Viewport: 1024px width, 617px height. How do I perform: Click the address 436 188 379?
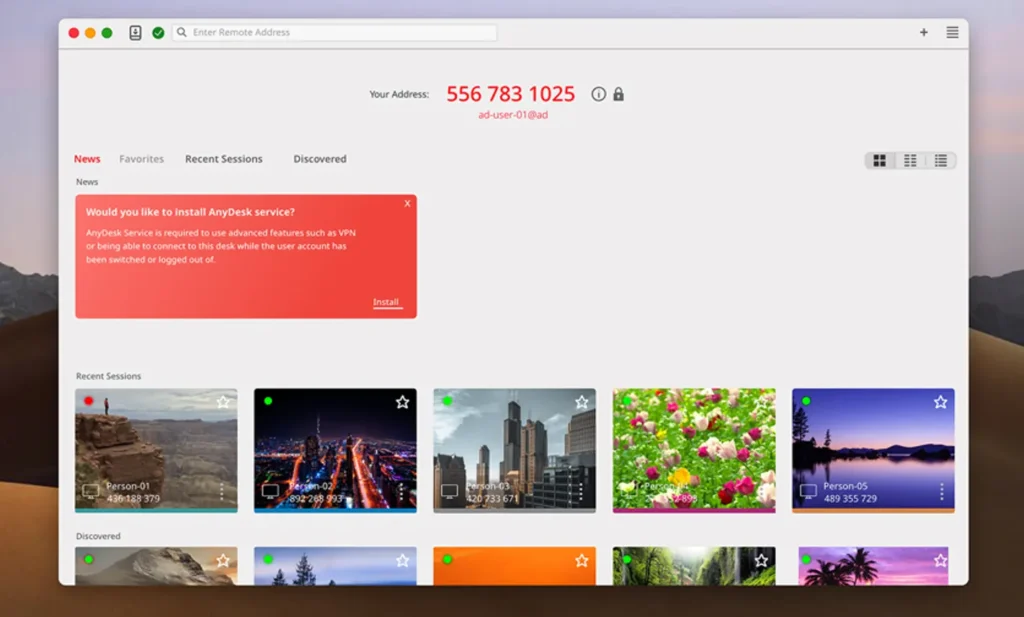[x=133, y=499]
